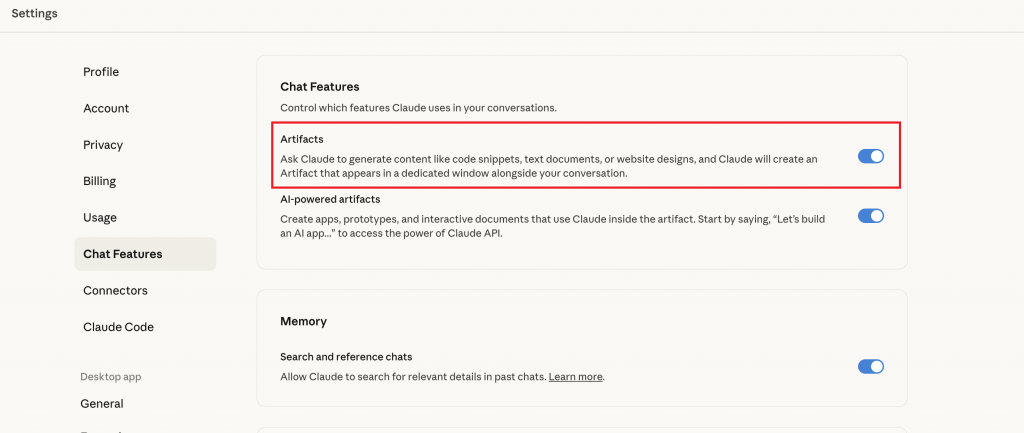Screen dimensions: 1024x433
Task: View the Usage section
Action: [100, 217]
